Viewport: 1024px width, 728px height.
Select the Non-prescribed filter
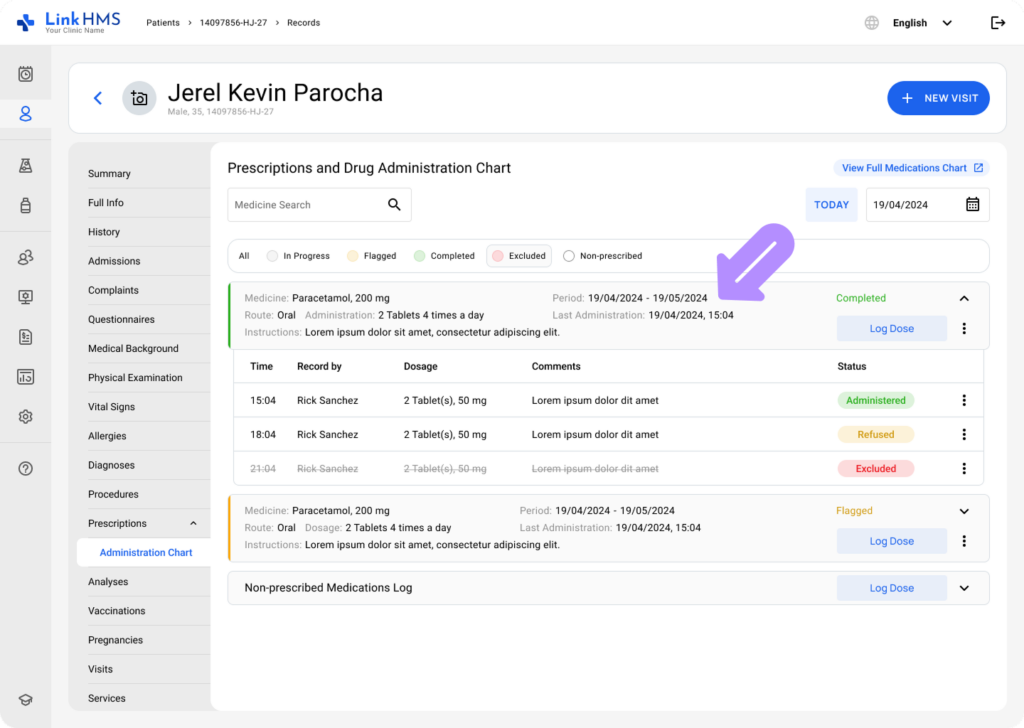[x=603, y=256]
